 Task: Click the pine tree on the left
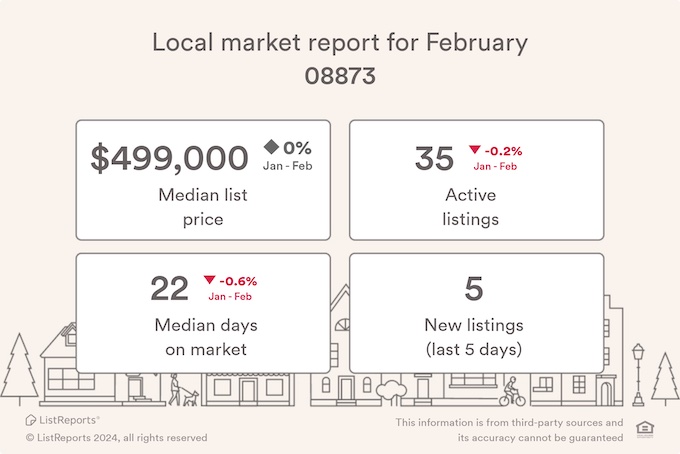(x=20, y=369)
